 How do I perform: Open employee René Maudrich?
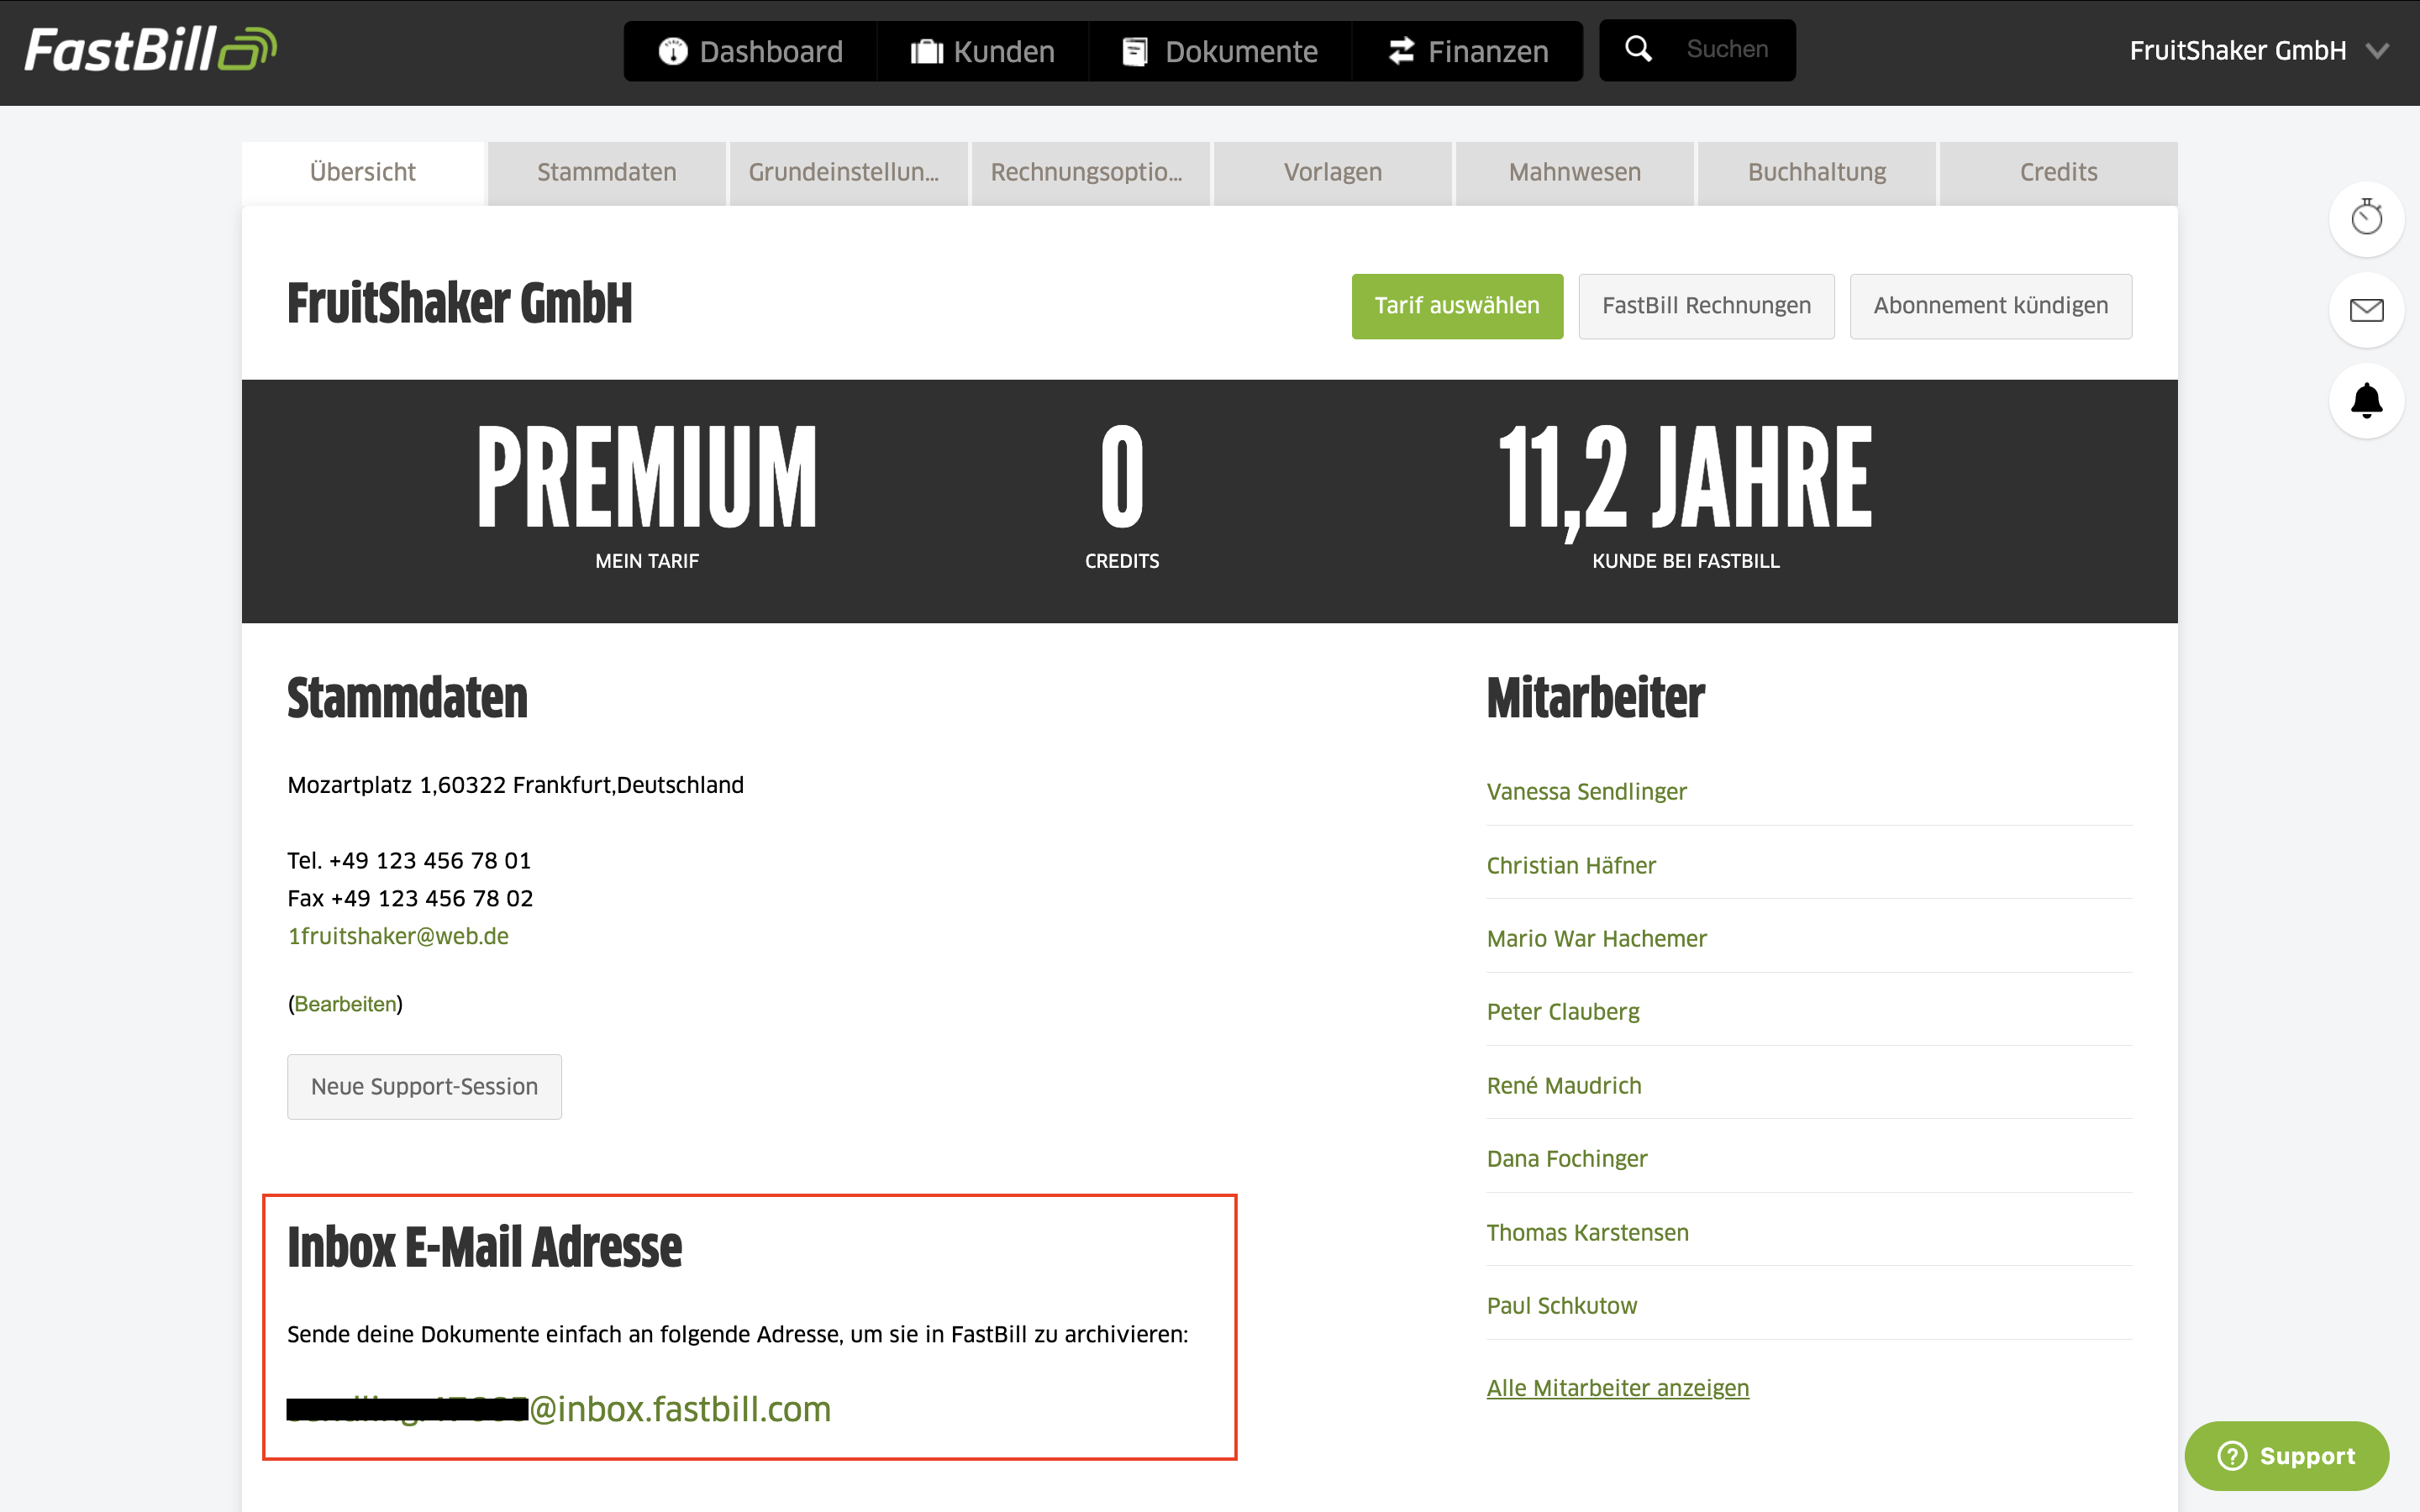(x=1564, y=1085)
